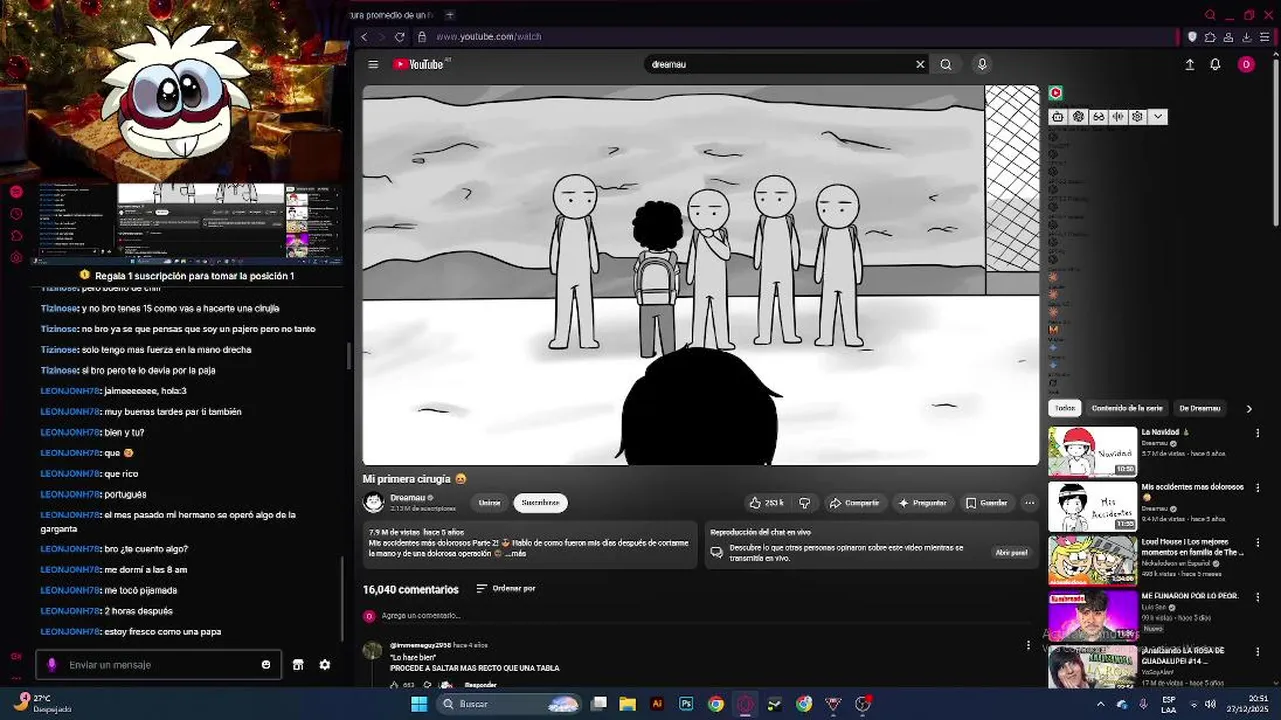Reply to comment with Responder
Screen dimensions: 1281x720
coord(480,685)
